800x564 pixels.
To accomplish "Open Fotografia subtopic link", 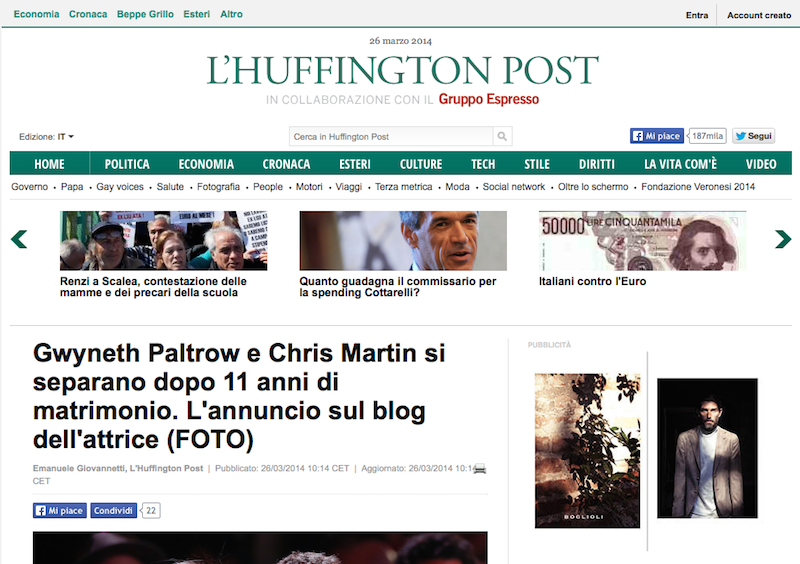I will 218,187.
